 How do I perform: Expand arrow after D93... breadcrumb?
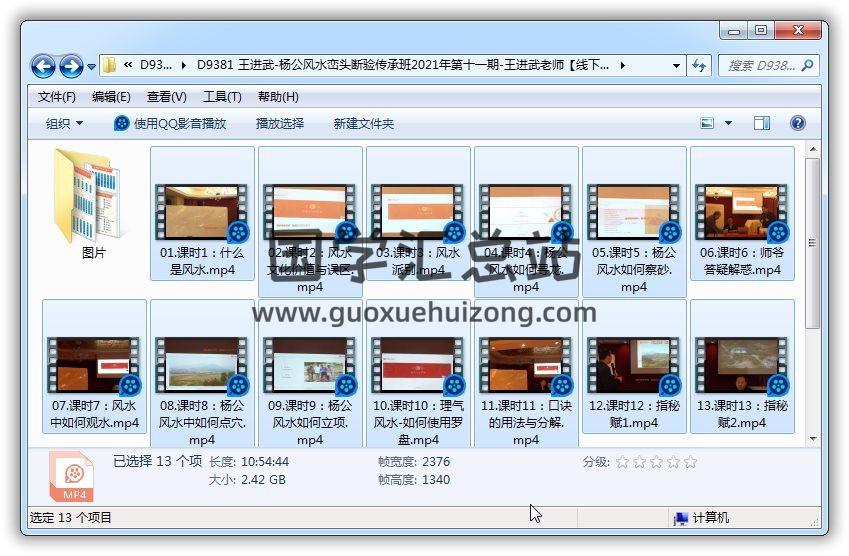point(184,66)
